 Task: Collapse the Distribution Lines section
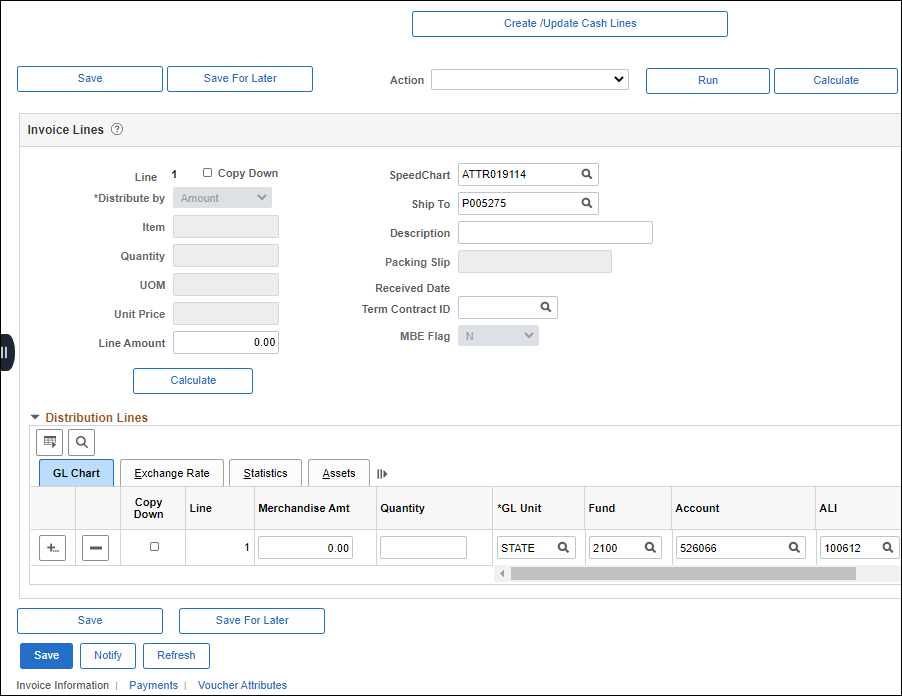pyautogui.click(x=36, y=417)
